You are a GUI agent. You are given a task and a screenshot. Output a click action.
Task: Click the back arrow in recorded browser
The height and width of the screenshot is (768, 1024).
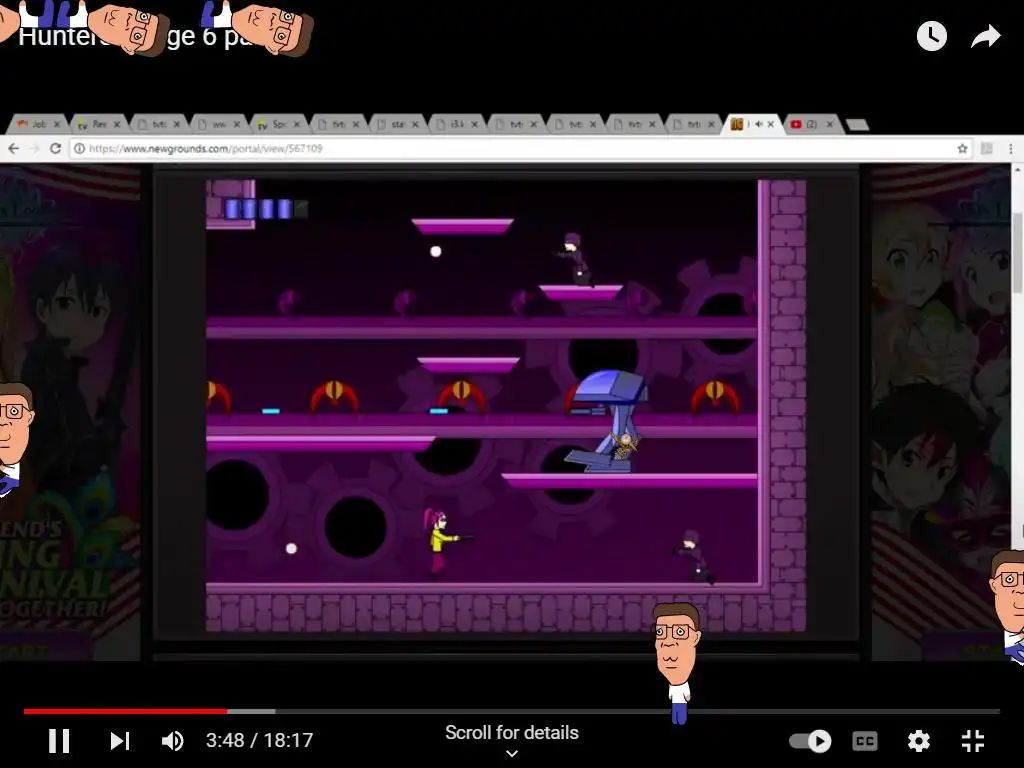(x=14, y=148)
